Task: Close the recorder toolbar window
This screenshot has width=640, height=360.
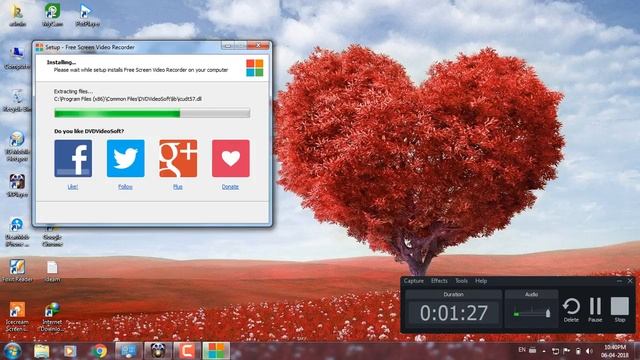Action: 630,281
